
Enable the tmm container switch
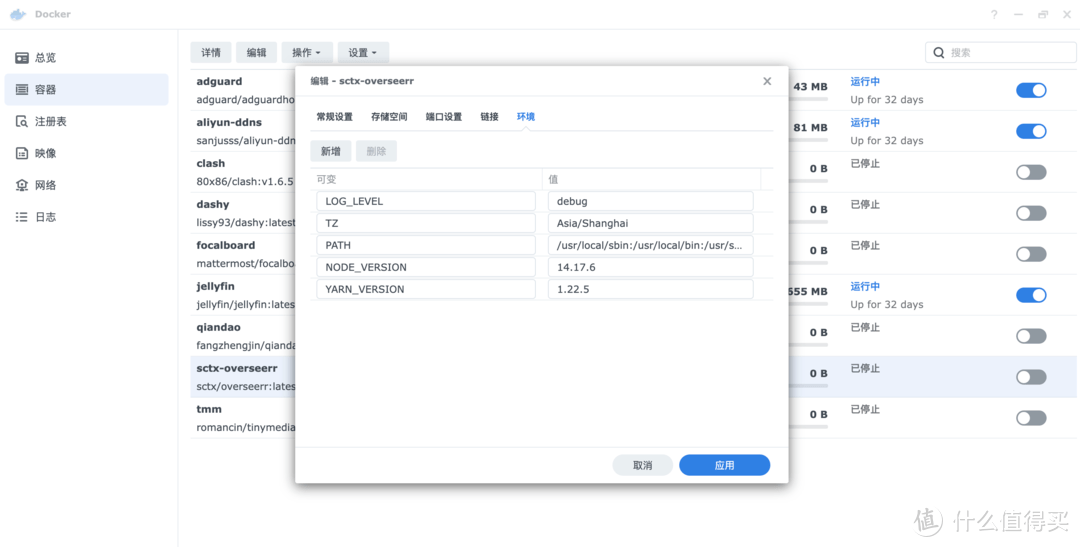[x=1031, y=418]
